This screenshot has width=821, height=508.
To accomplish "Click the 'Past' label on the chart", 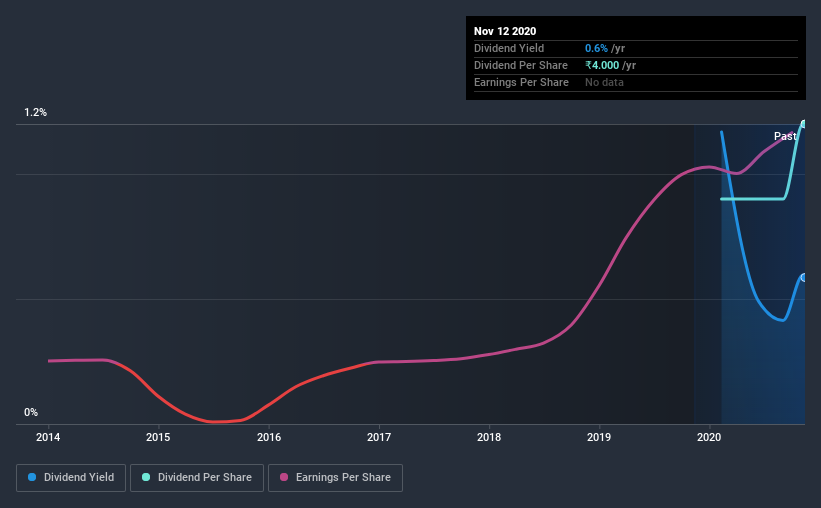I will pos(785,136).
